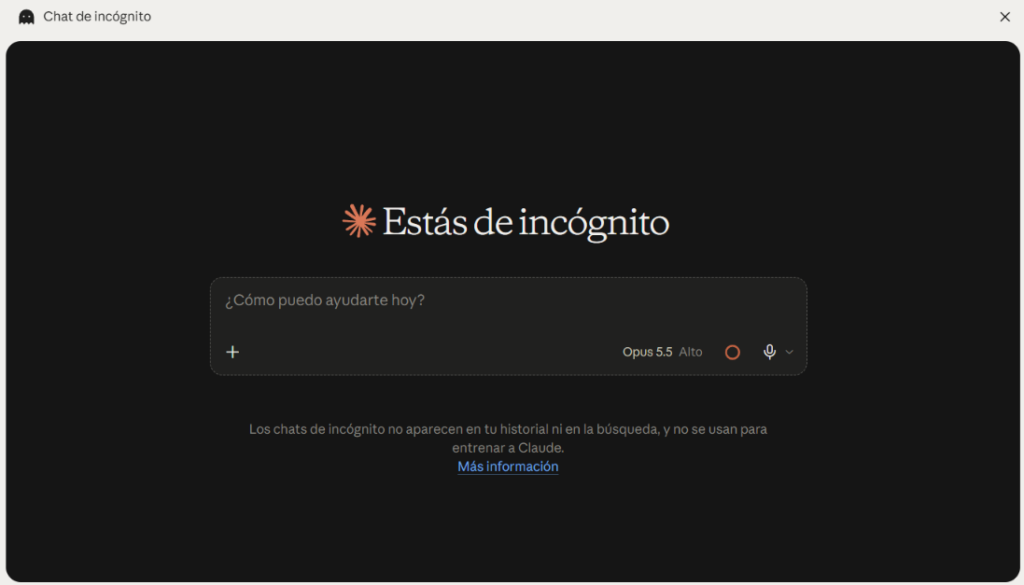Click the plus attachment icon
This screenshot has height=585, width=1024.
coord(232,352)
